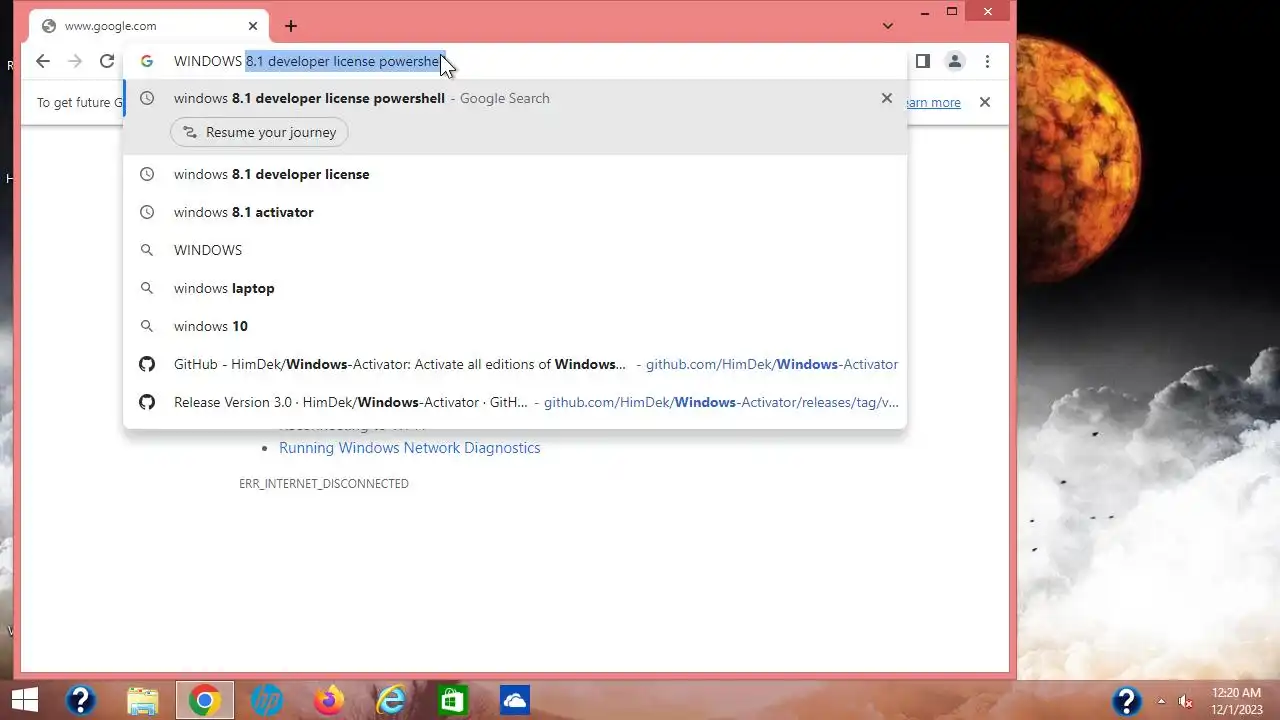
Task: Click the 'Resume your journey' chip
Action: pos(260,132)
